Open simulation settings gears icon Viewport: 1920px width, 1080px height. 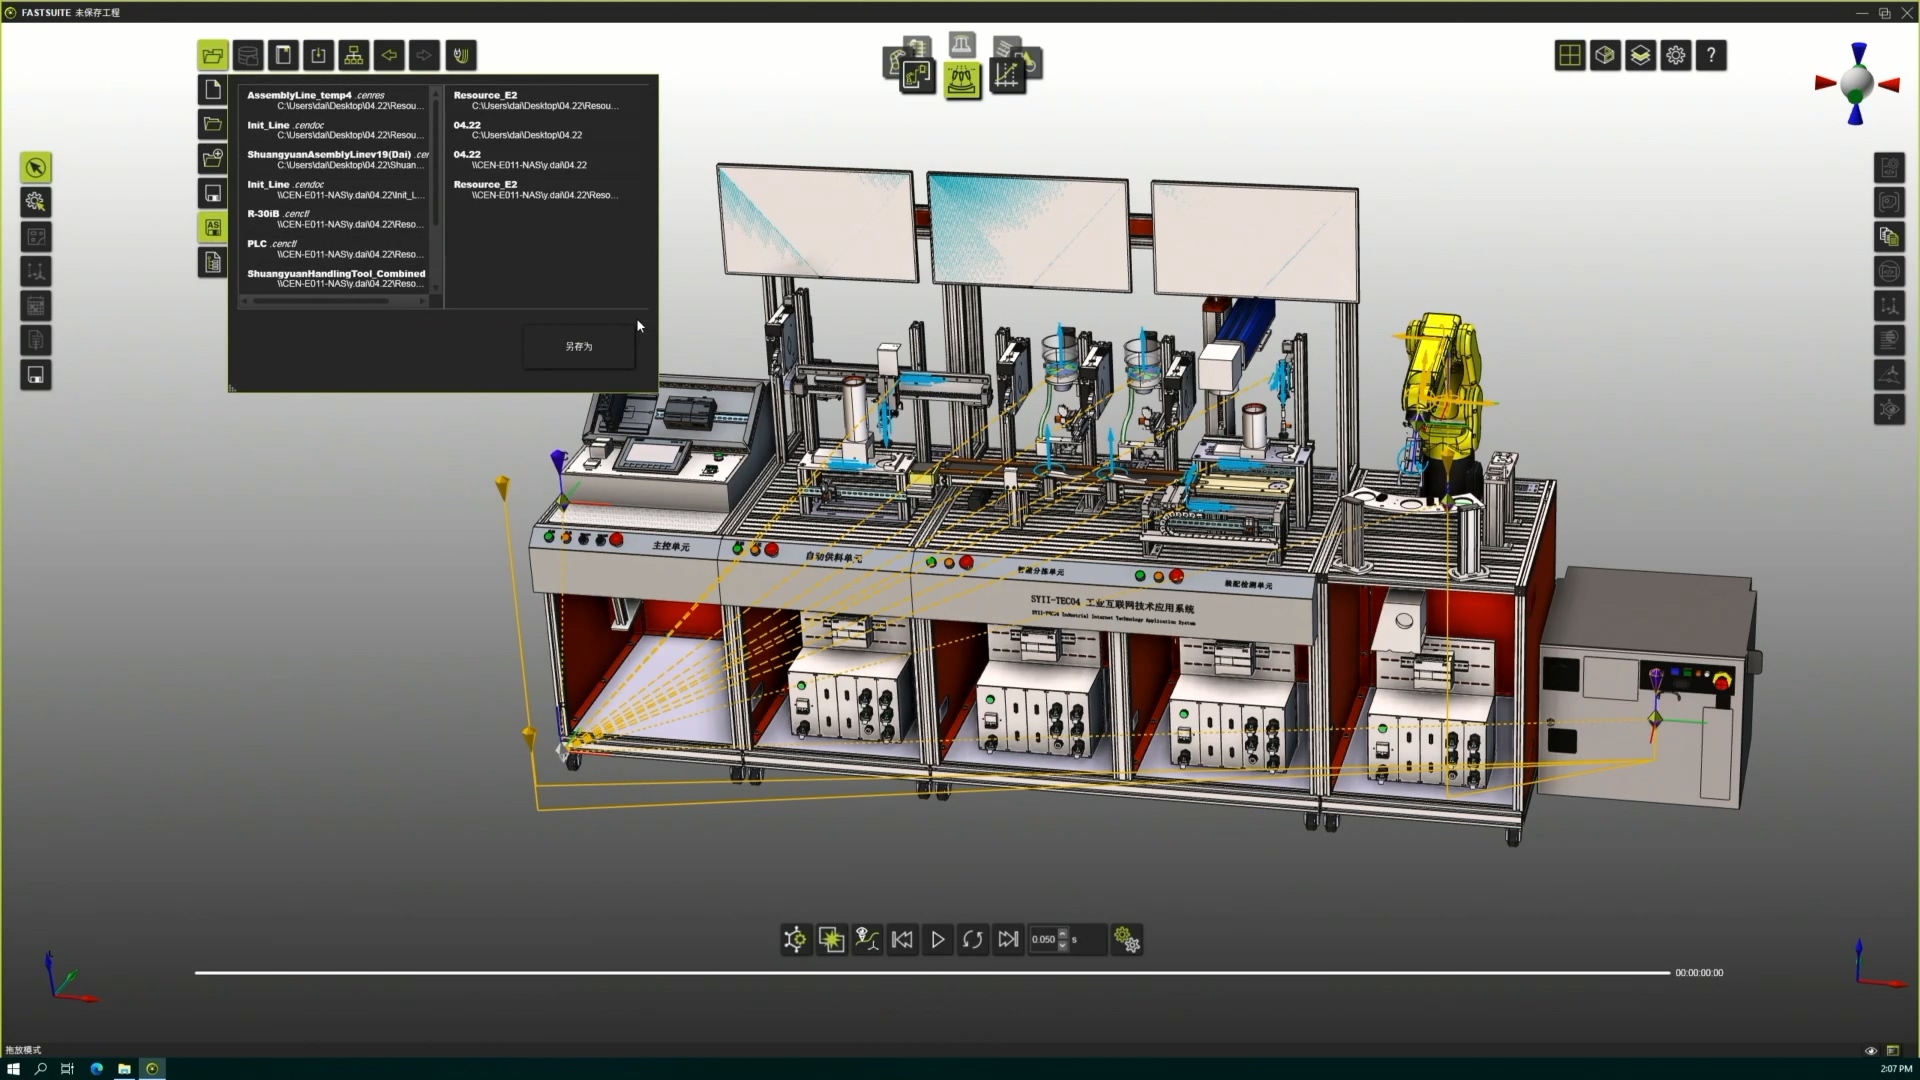[1127, 939]
